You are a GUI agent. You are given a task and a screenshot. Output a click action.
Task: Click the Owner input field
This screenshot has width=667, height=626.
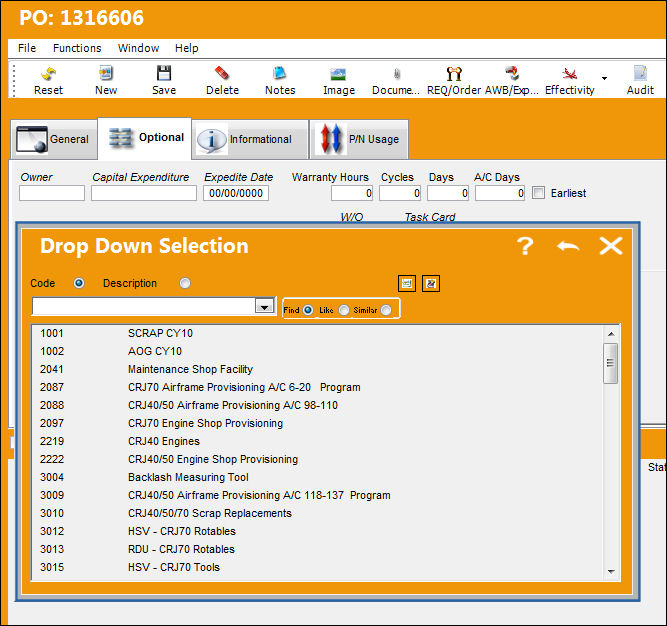point(52,193)
